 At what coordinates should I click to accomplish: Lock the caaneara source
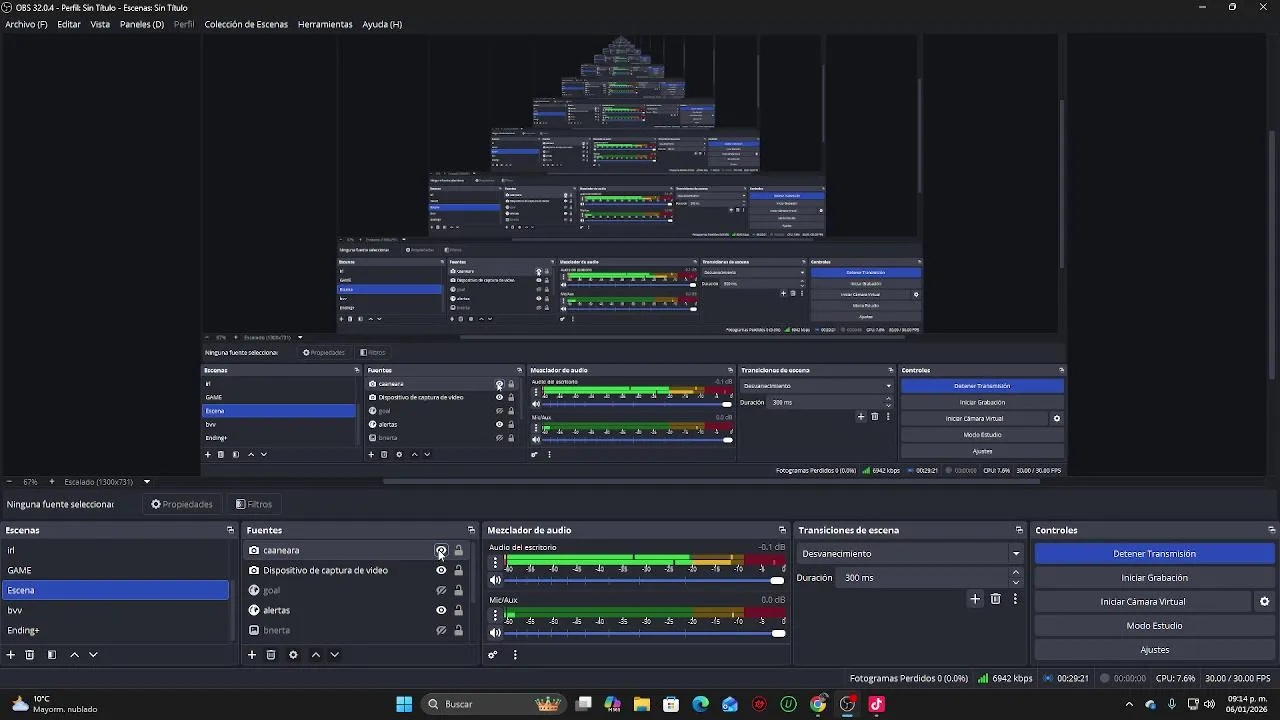pos(459,551)
